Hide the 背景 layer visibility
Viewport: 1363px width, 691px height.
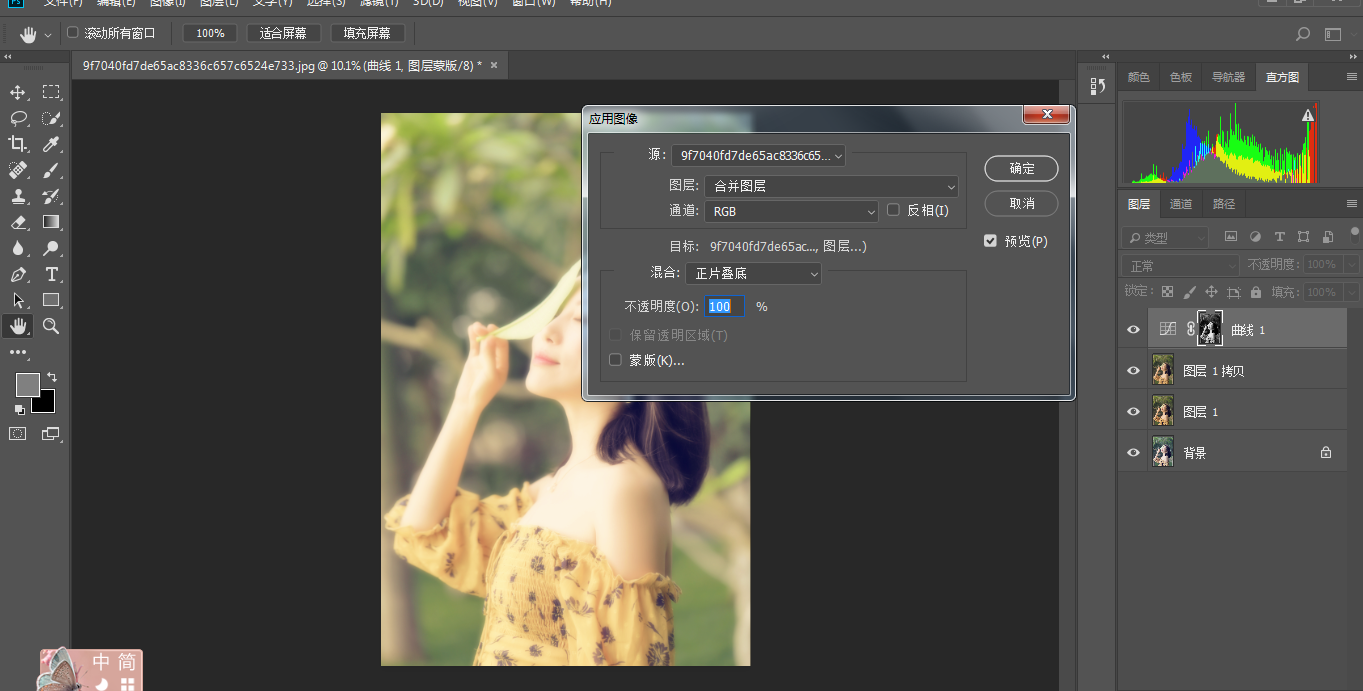1133,453
